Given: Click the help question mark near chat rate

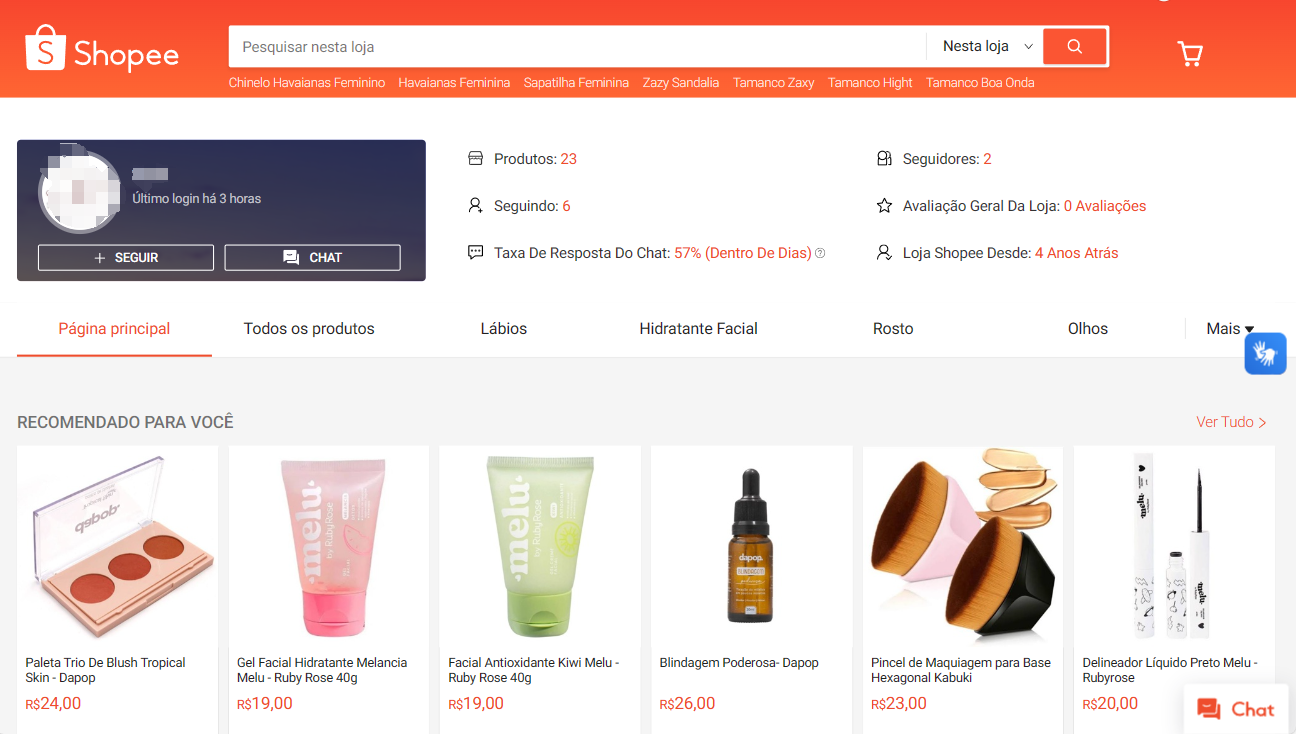Looking at the screenshot, I should coord(820,253).
